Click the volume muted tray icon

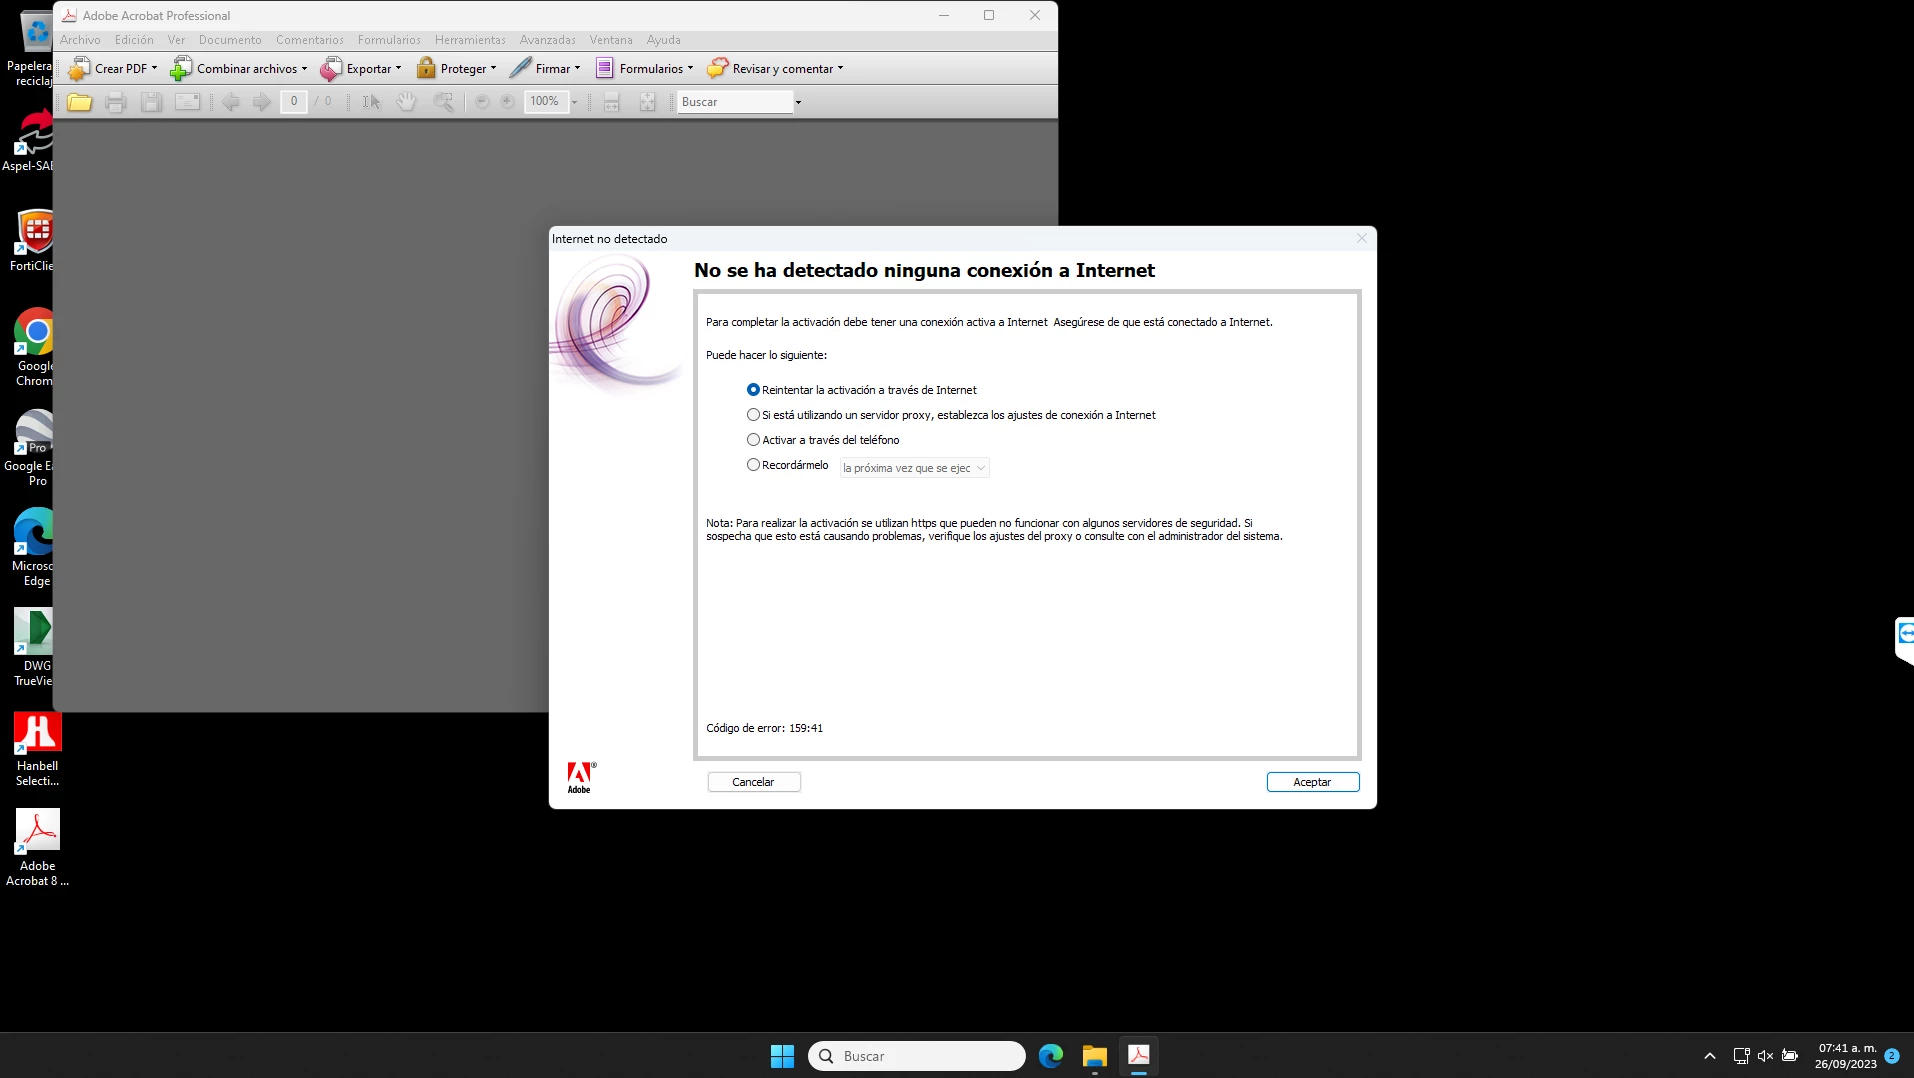[x=1765, y=1056]
